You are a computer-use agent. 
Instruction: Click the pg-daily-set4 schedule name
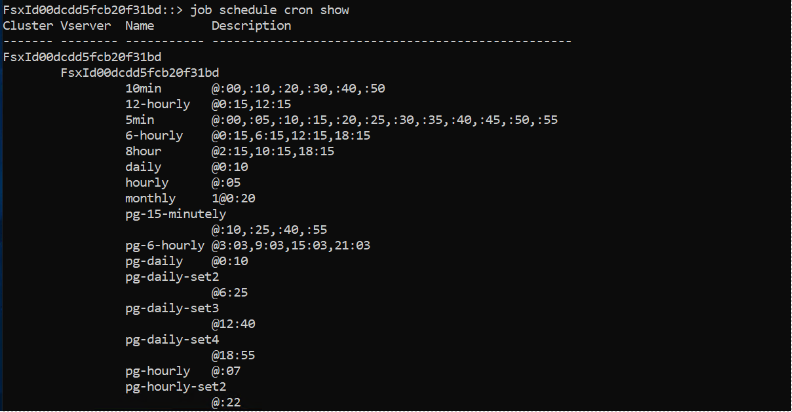(x=172, y=339)
